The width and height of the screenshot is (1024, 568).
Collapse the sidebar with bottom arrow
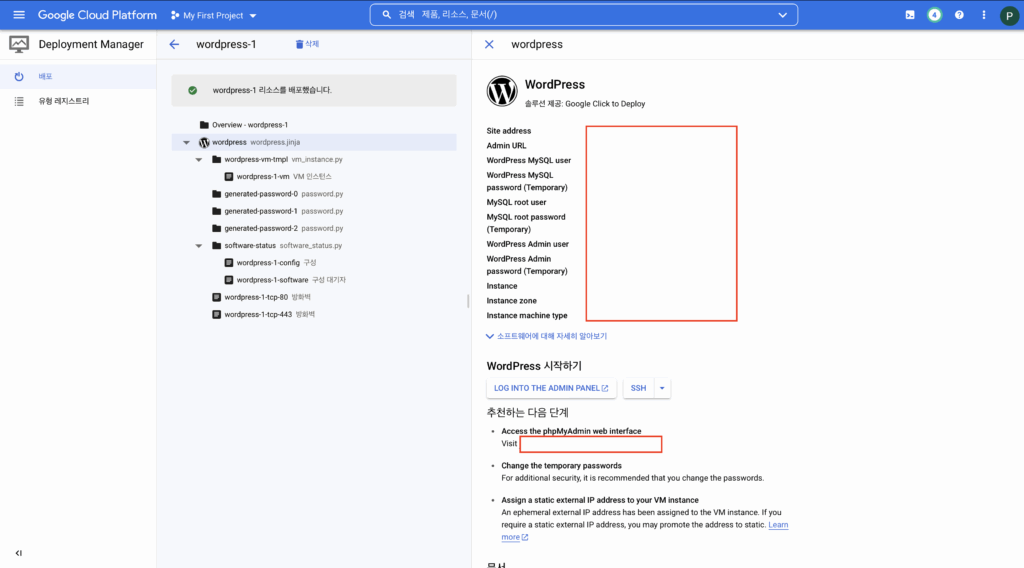[18, 553]
